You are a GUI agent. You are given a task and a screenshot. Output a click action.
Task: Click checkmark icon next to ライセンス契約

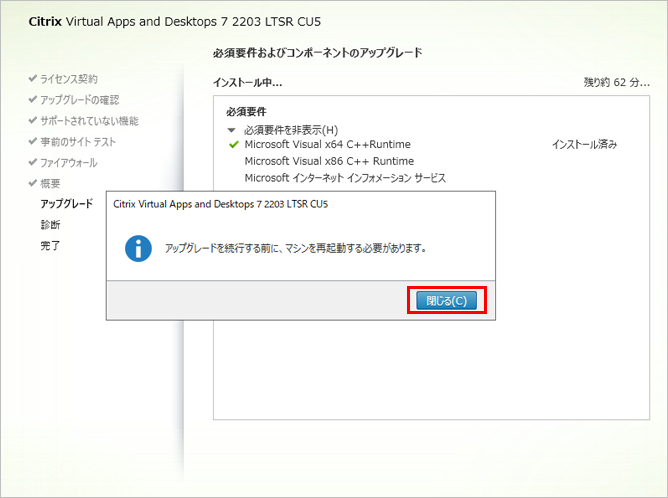tap(32, 78)
